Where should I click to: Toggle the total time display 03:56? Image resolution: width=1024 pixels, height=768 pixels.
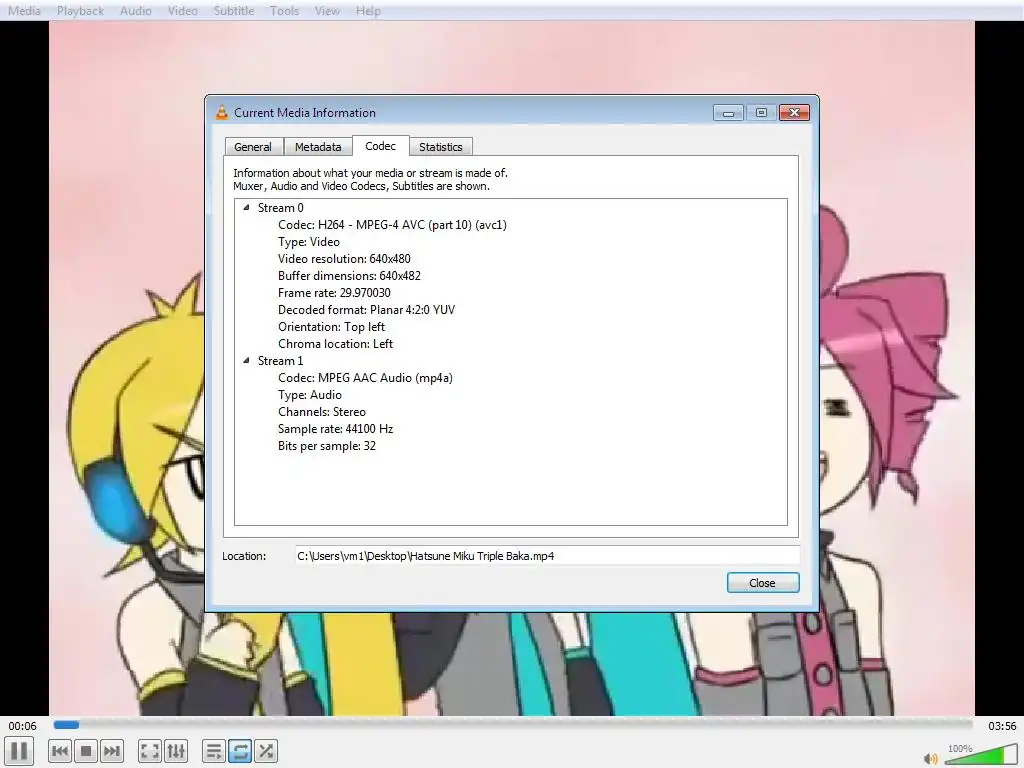coord(1002,726)
